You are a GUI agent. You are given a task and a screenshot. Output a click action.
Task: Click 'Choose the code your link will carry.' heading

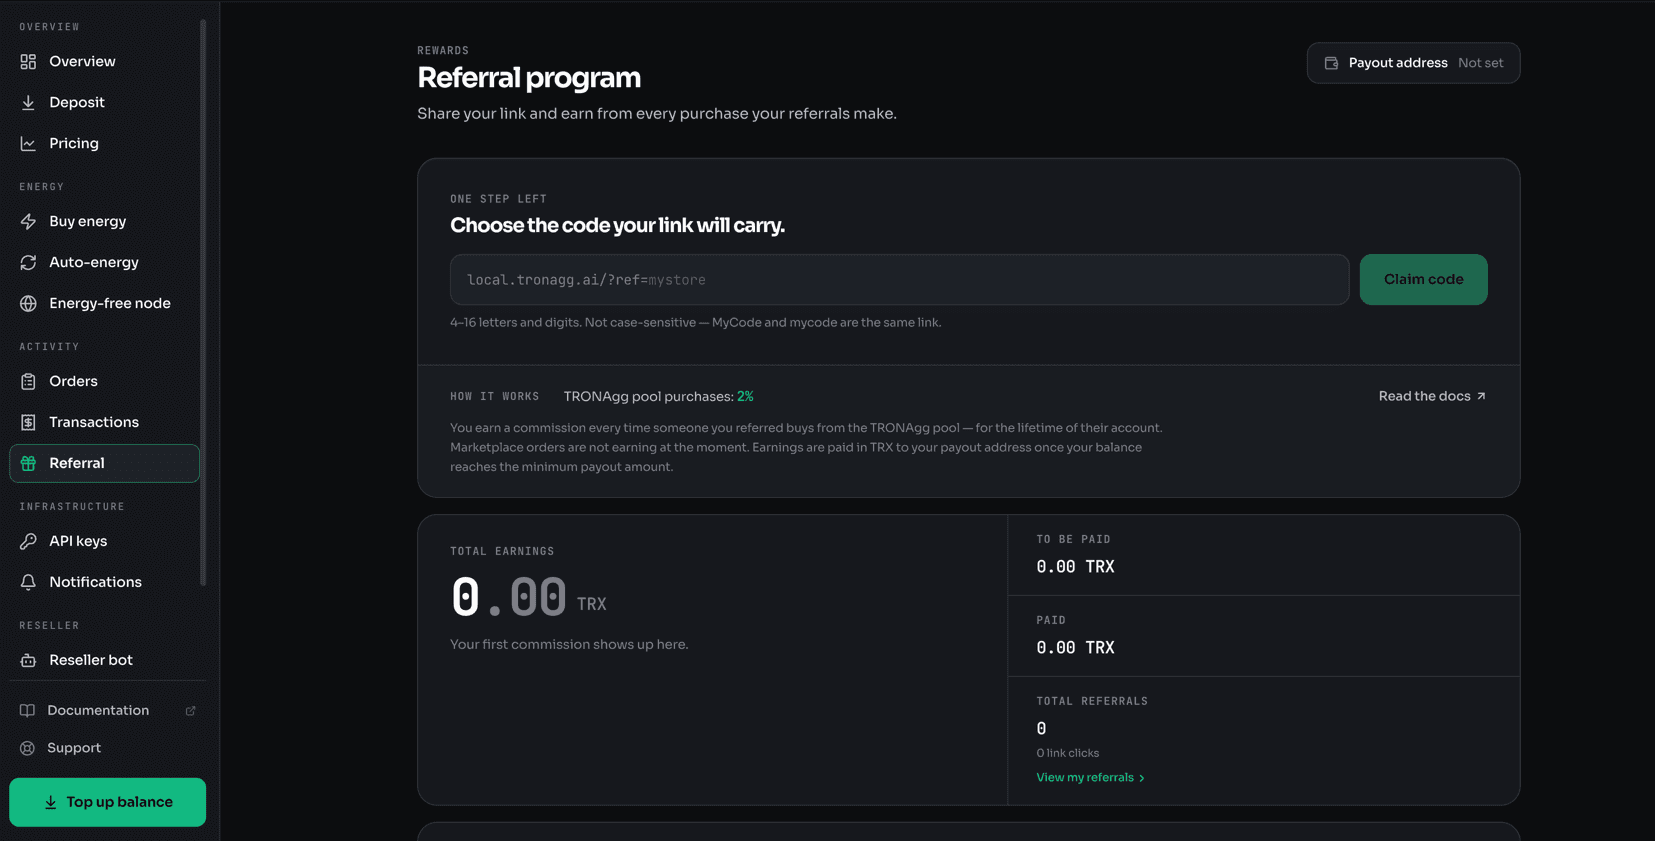pos(617,225)
